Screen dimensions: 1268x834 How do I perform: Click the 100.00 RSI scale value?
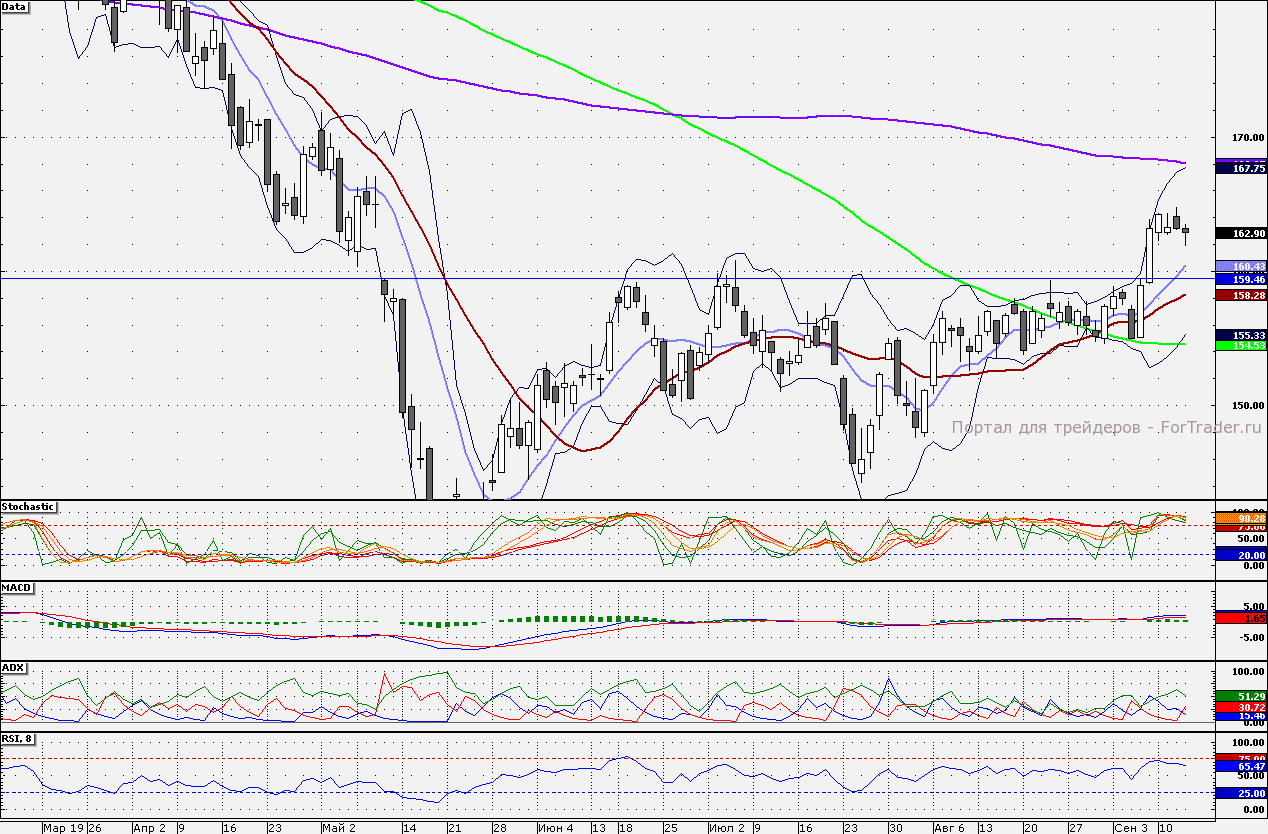pyautogui.click(x=1249, y=743)
